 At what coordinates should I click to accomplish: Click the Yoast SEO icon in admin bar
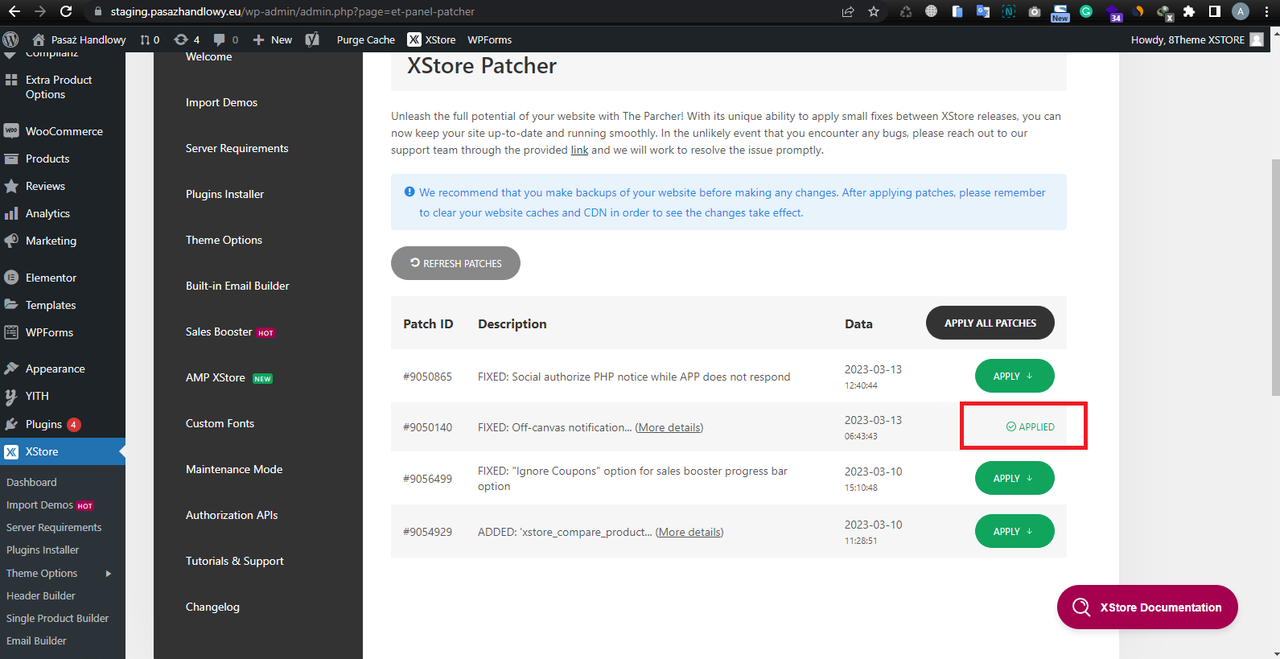[313, 40]
